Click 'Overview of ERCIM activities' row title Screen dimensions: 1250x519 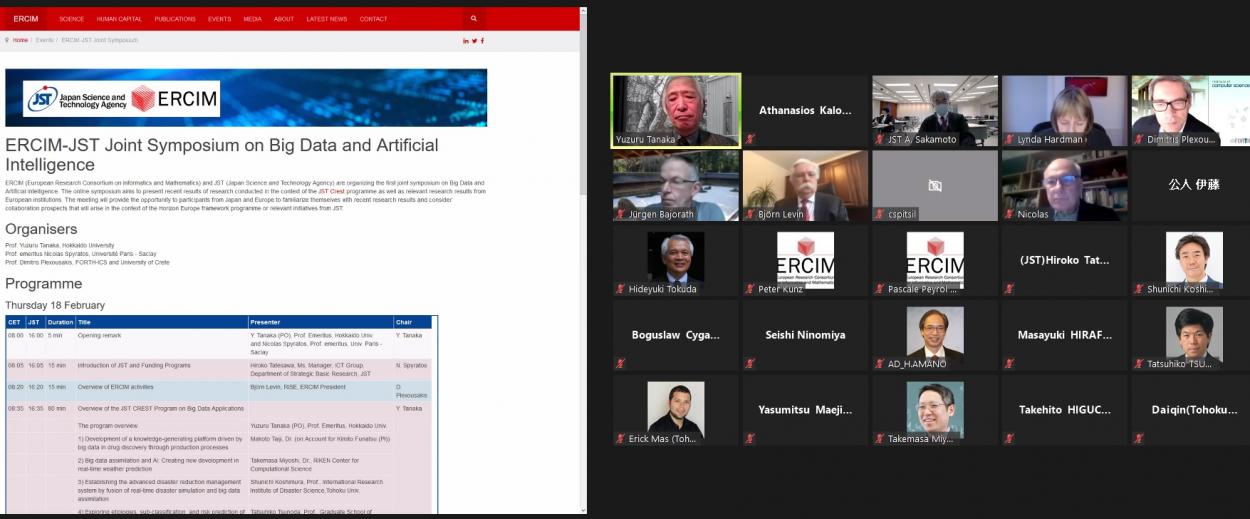(x=118, y=386)
